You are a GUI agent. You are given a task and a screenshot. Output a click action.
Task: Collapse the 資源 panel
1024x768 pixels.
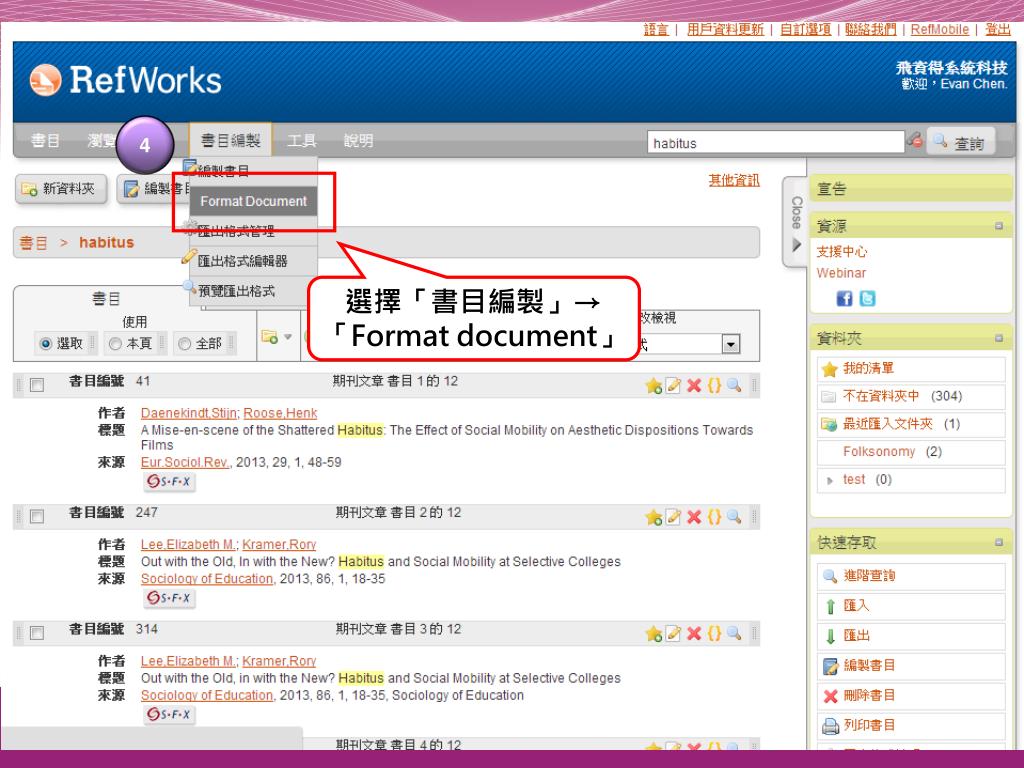click(999, 226)
